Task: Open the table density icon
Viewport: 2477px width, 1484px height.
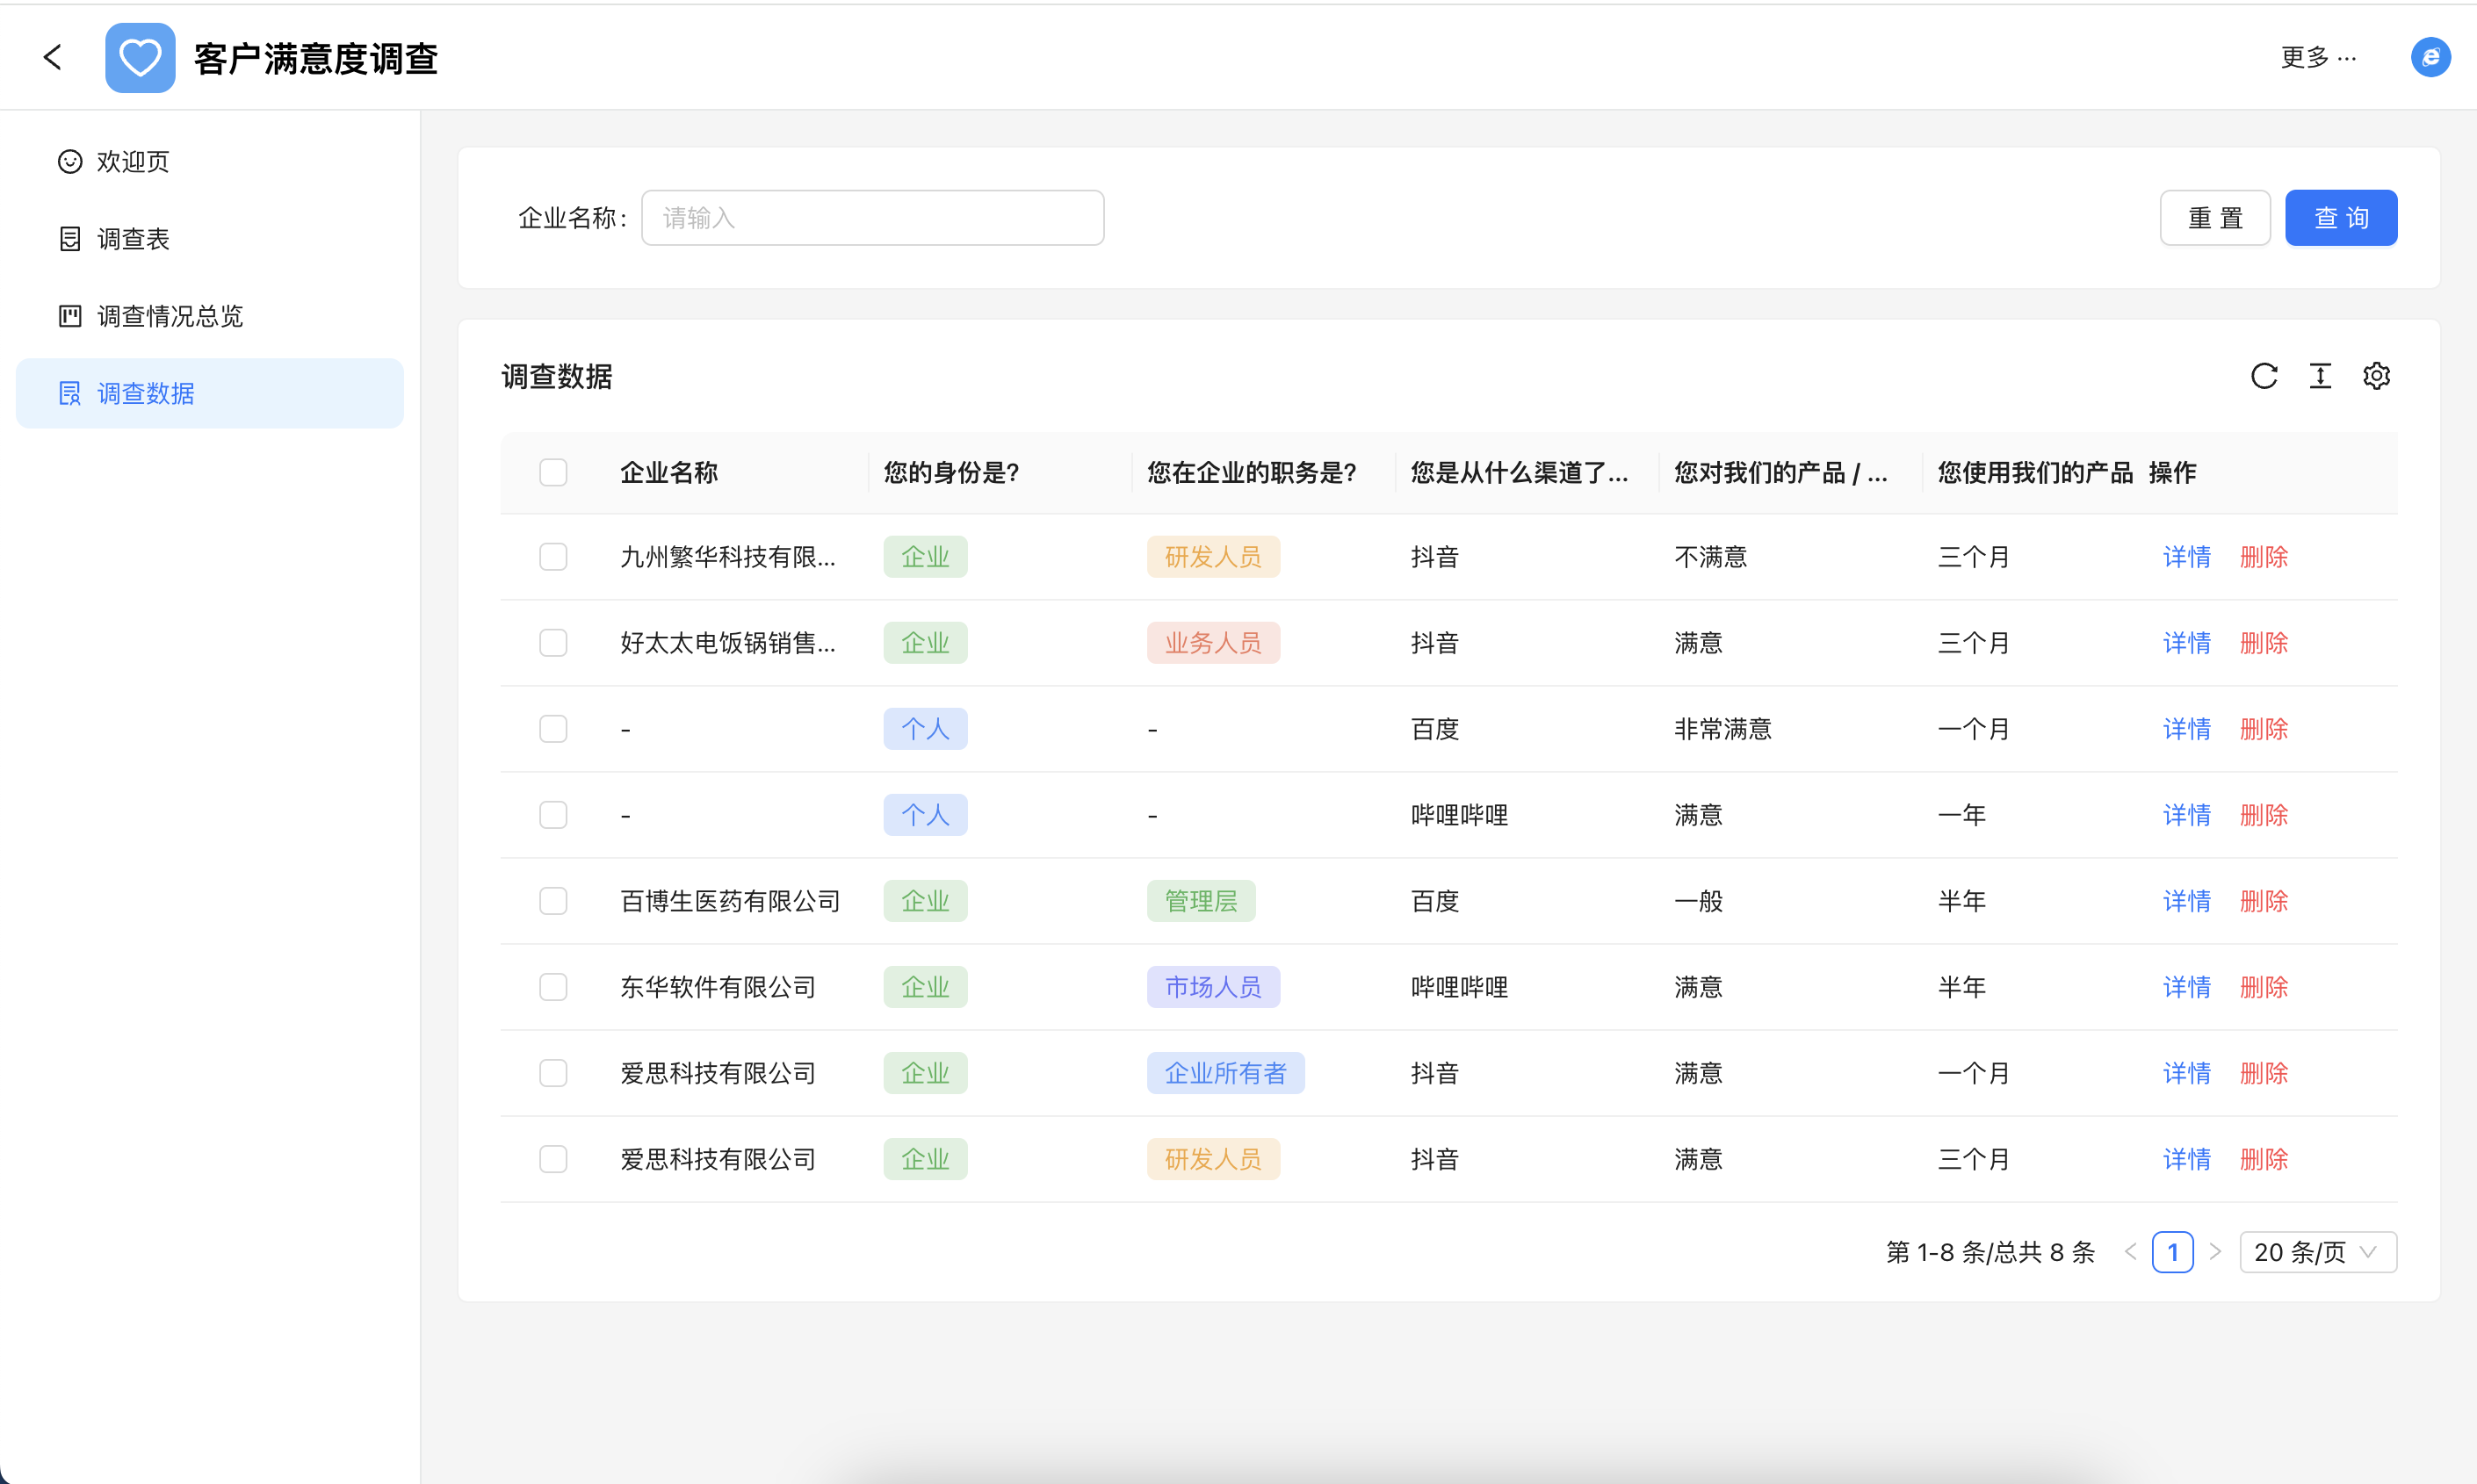Action: [x=2320, y=376]
